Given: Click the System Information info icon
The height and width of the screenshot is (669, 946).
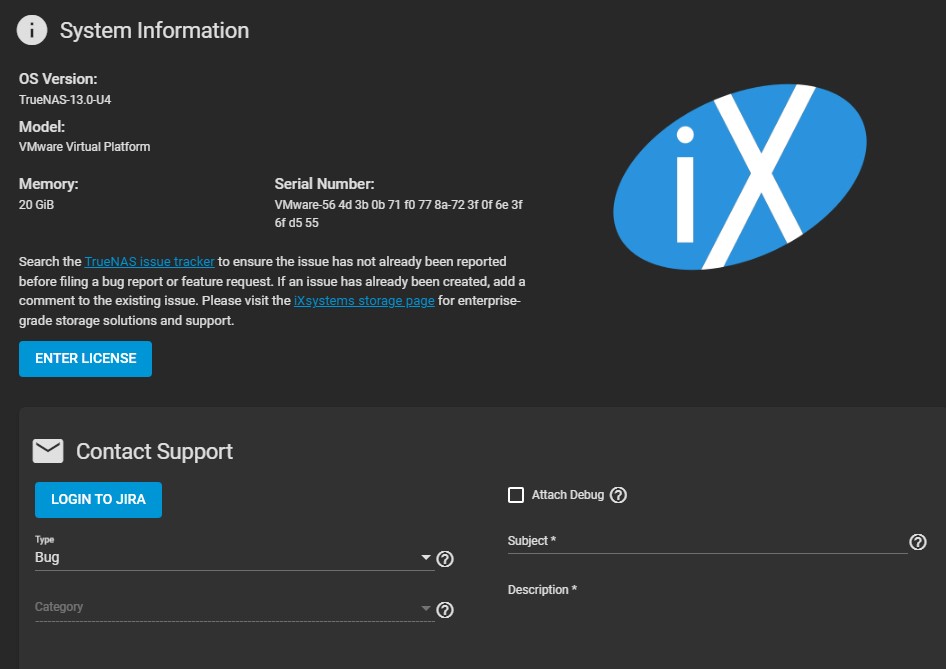Looking at the screenshot, I should tap(32, 30).
